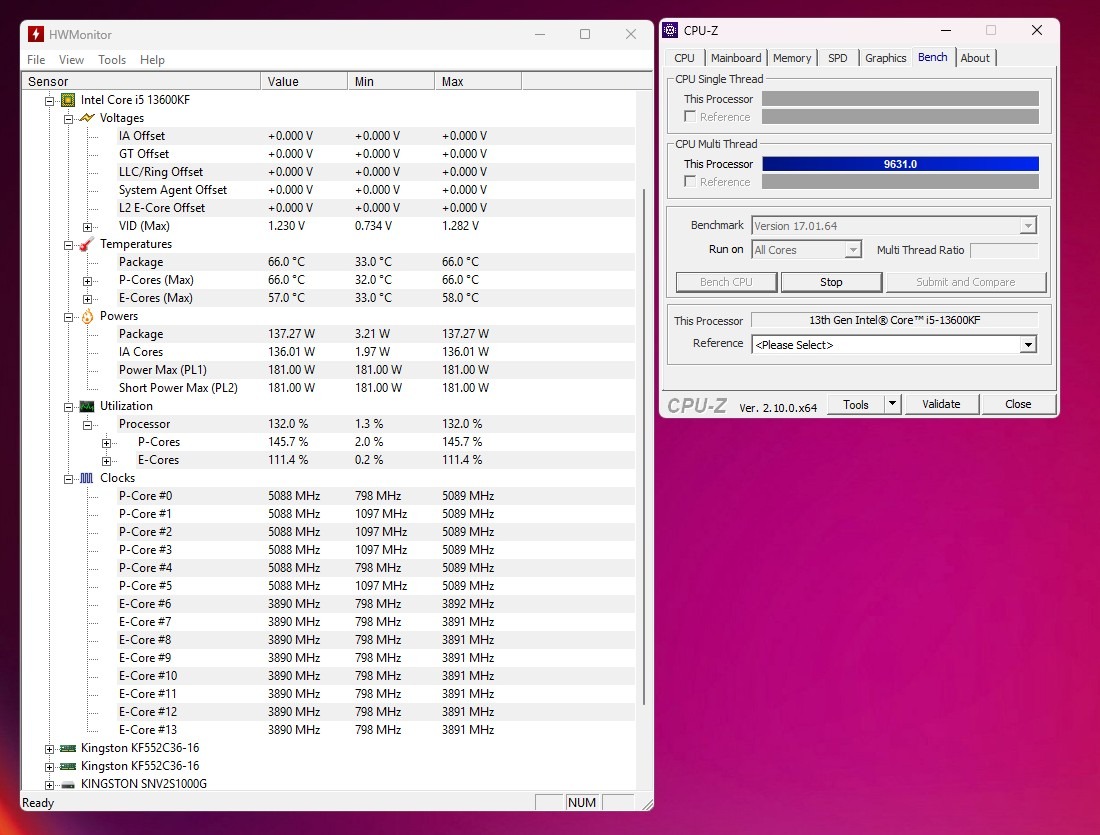This screenshot has height=835, width=1100.
Task: Click second Kingston KF552C36-16 memory module icon
Action: click(68, 766)
